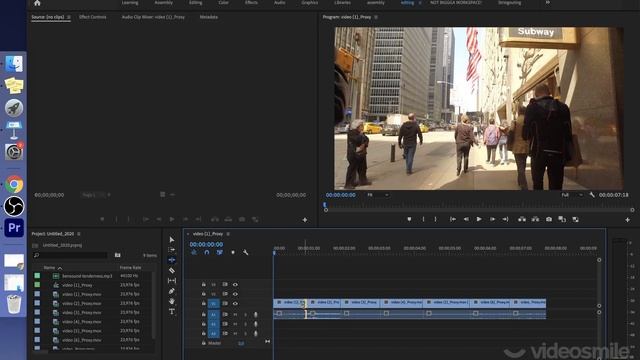This screenshot has width=640, height=360.
Task: Click the Lift button in Program monitor
Action: pos(522,220)
